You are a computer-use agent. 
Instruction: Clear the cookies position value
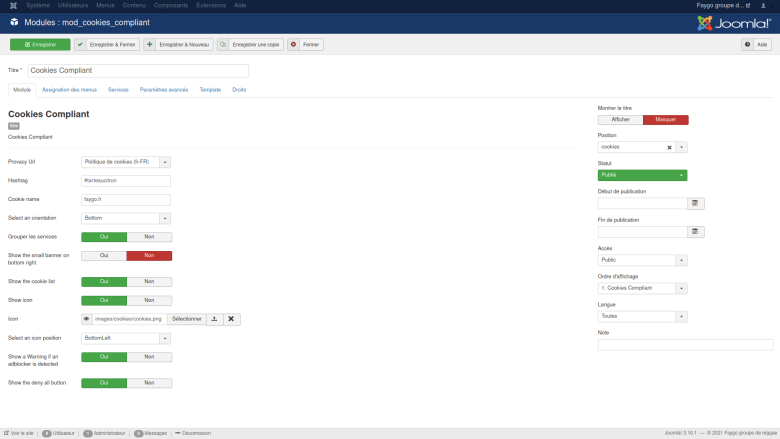670,148
